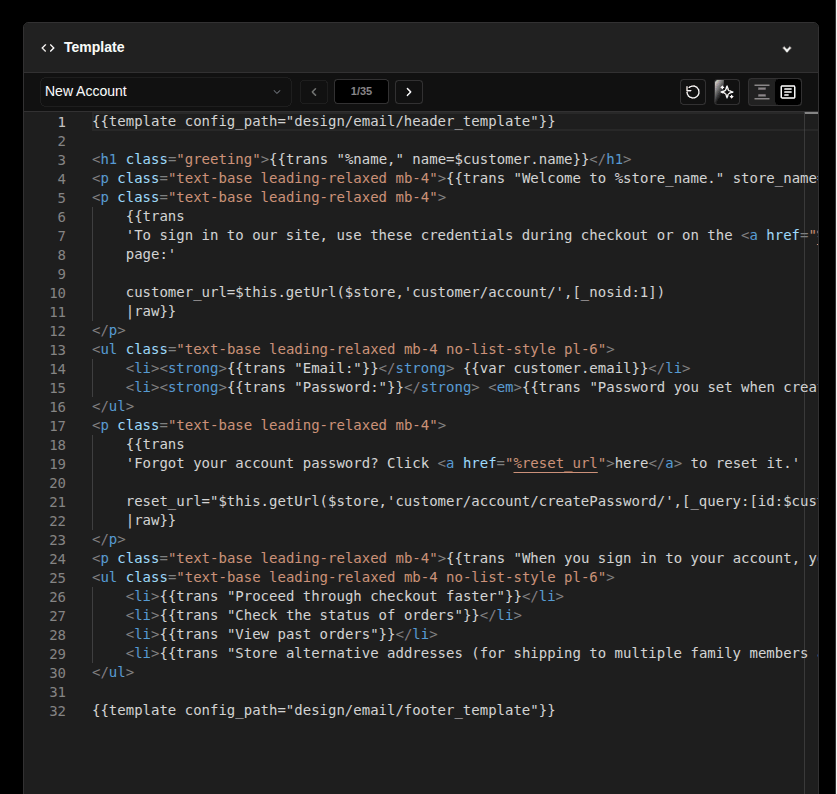
Task: Click the chevron inside the template selector
Action: click(x=277, y=91)
